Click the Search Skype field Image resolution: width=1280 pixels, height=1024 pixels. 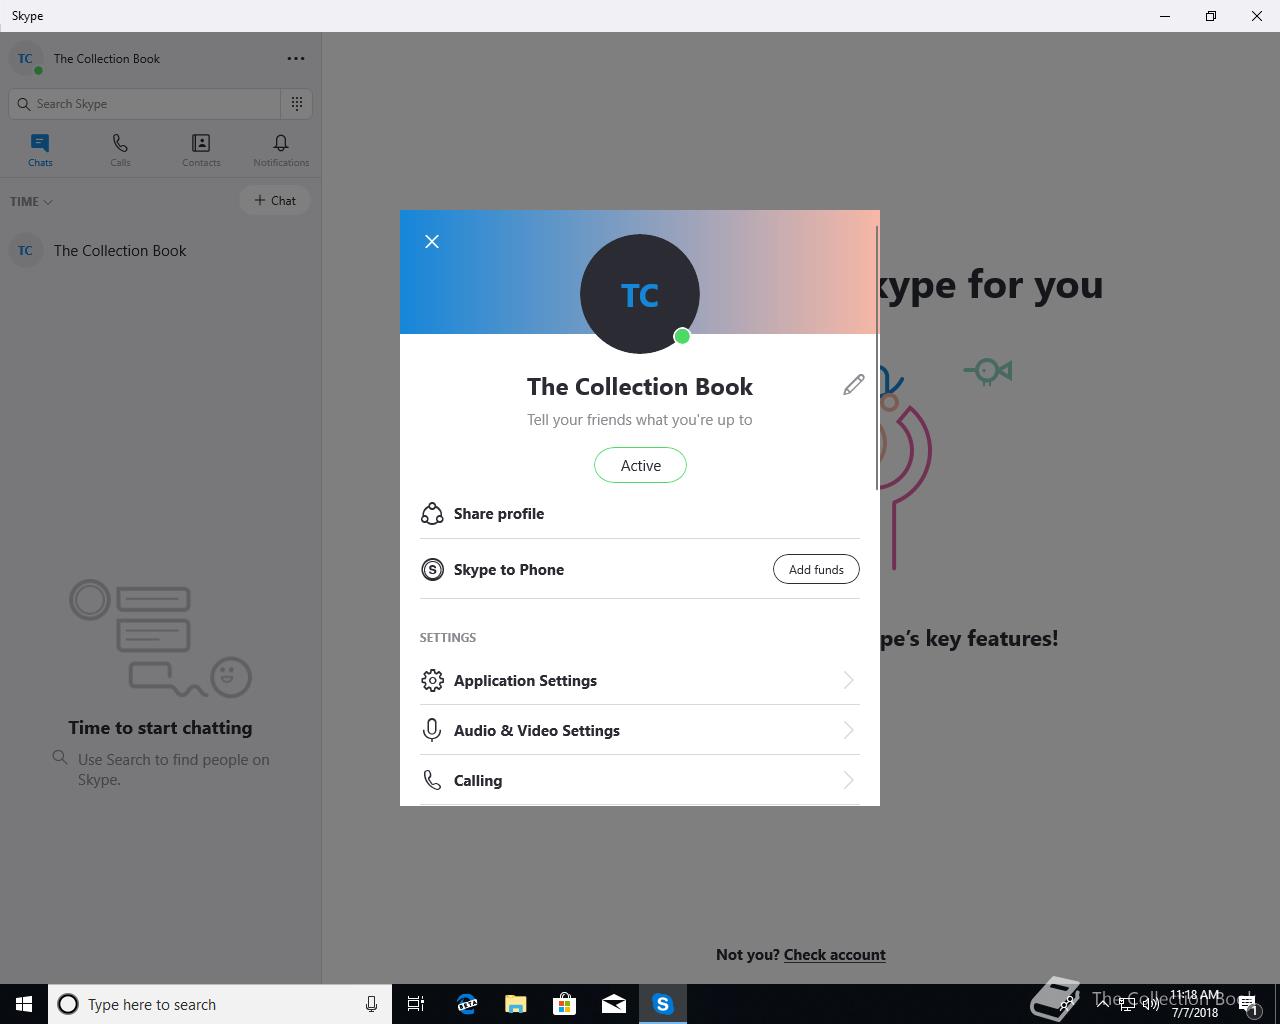tap(145, 104)
